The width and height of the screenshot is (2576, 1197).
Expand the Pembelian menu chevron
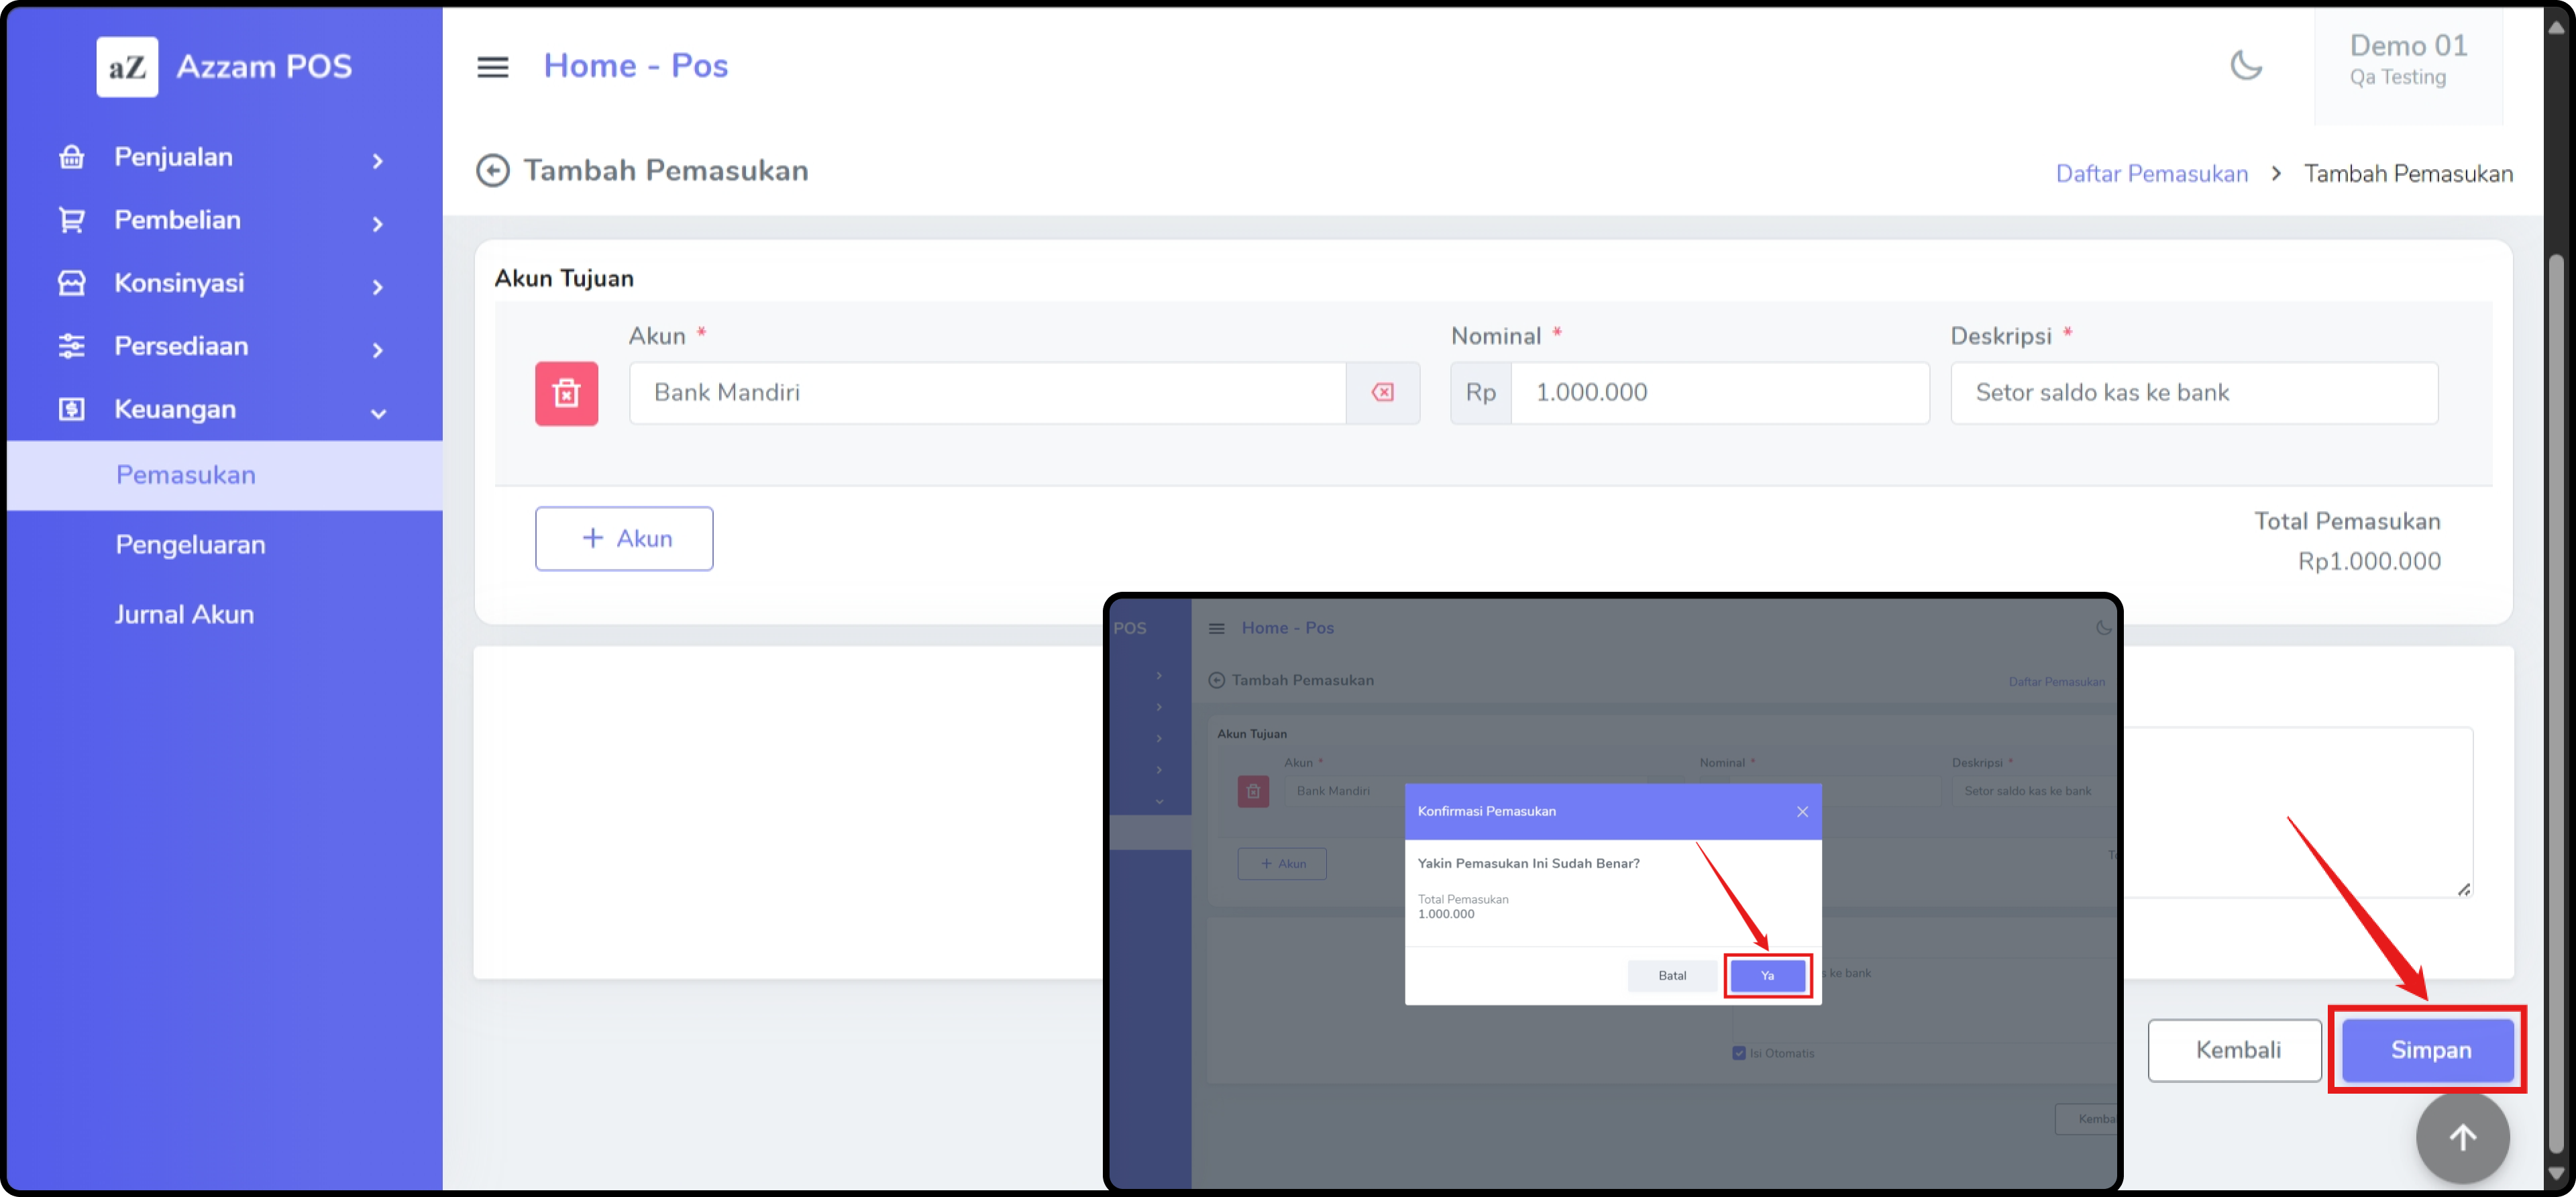pos(378,223)
